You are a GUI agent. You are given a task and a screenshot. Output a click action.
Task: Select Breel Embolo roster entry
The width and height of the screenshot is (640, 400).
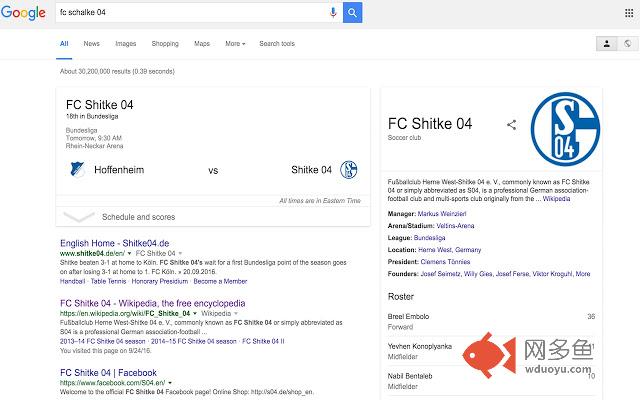click(410, 316)
